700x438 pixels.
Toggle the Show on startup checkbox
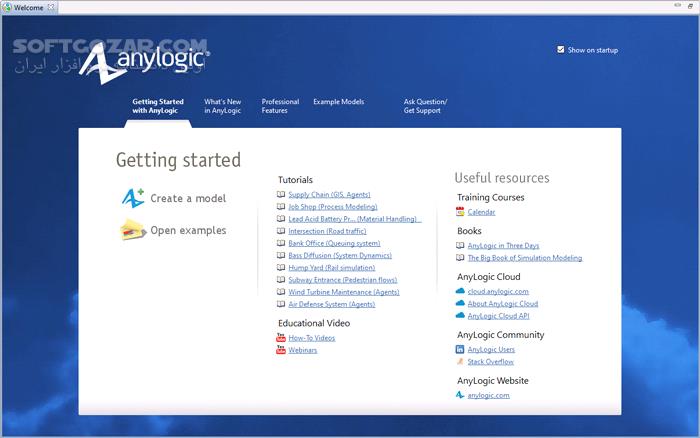[561, 49]
